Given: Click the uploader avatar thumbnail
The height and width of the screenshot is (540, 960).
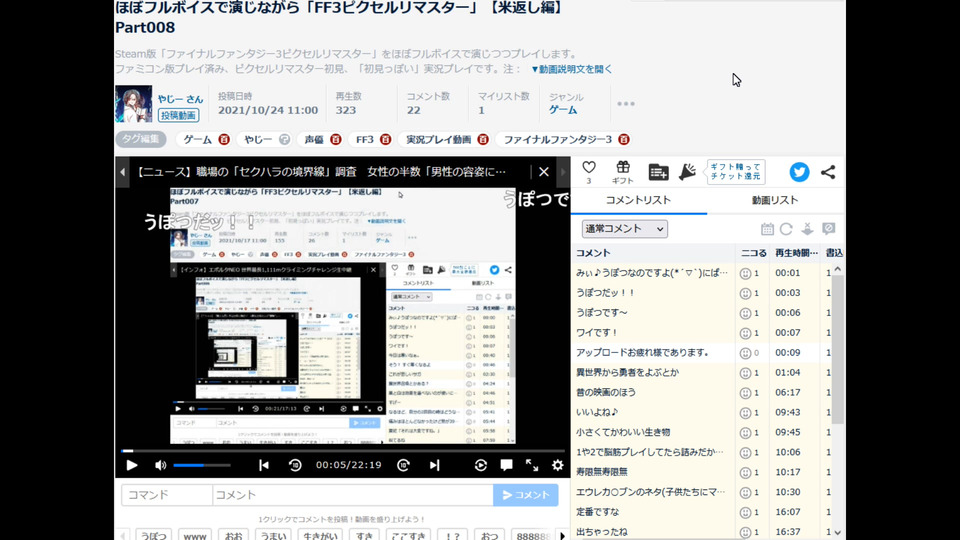Looking at the screenshot, I should pos(133,103).
